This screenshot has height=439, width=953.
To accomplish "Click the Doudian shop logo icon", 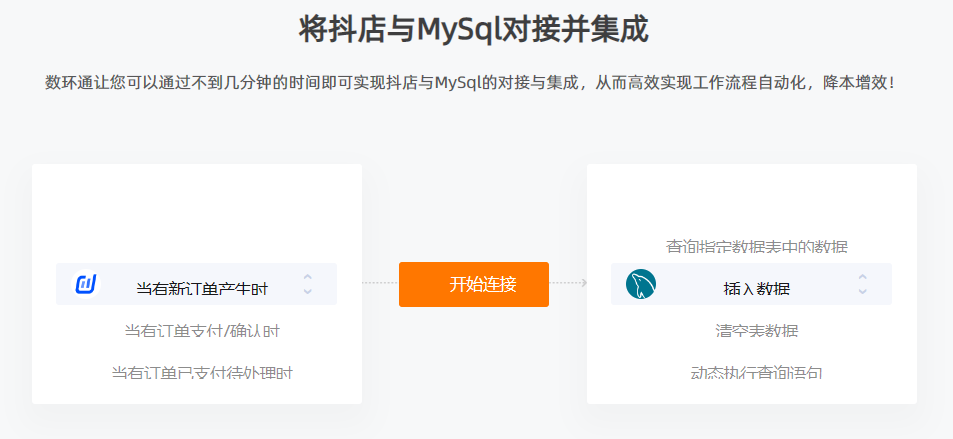I will [86, 284].
